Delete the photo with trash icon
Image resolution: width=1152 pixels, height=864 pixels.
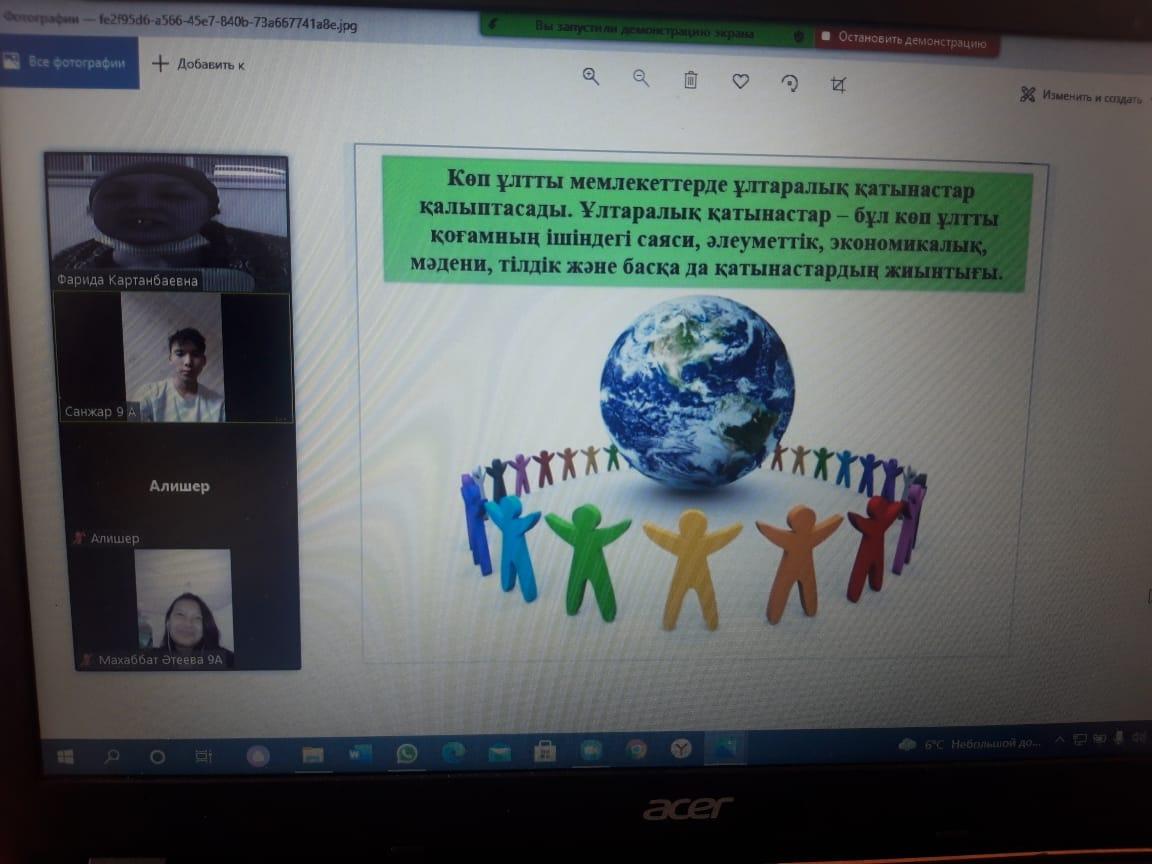point(690,80)
